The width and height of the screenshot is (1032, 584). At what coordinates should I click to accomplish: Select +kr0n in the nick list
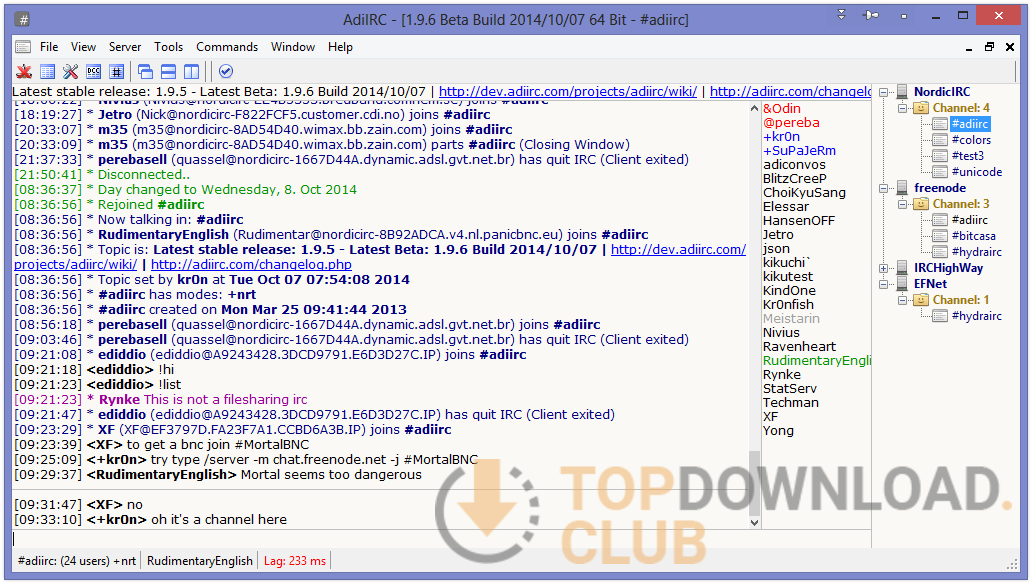point(781,137)
